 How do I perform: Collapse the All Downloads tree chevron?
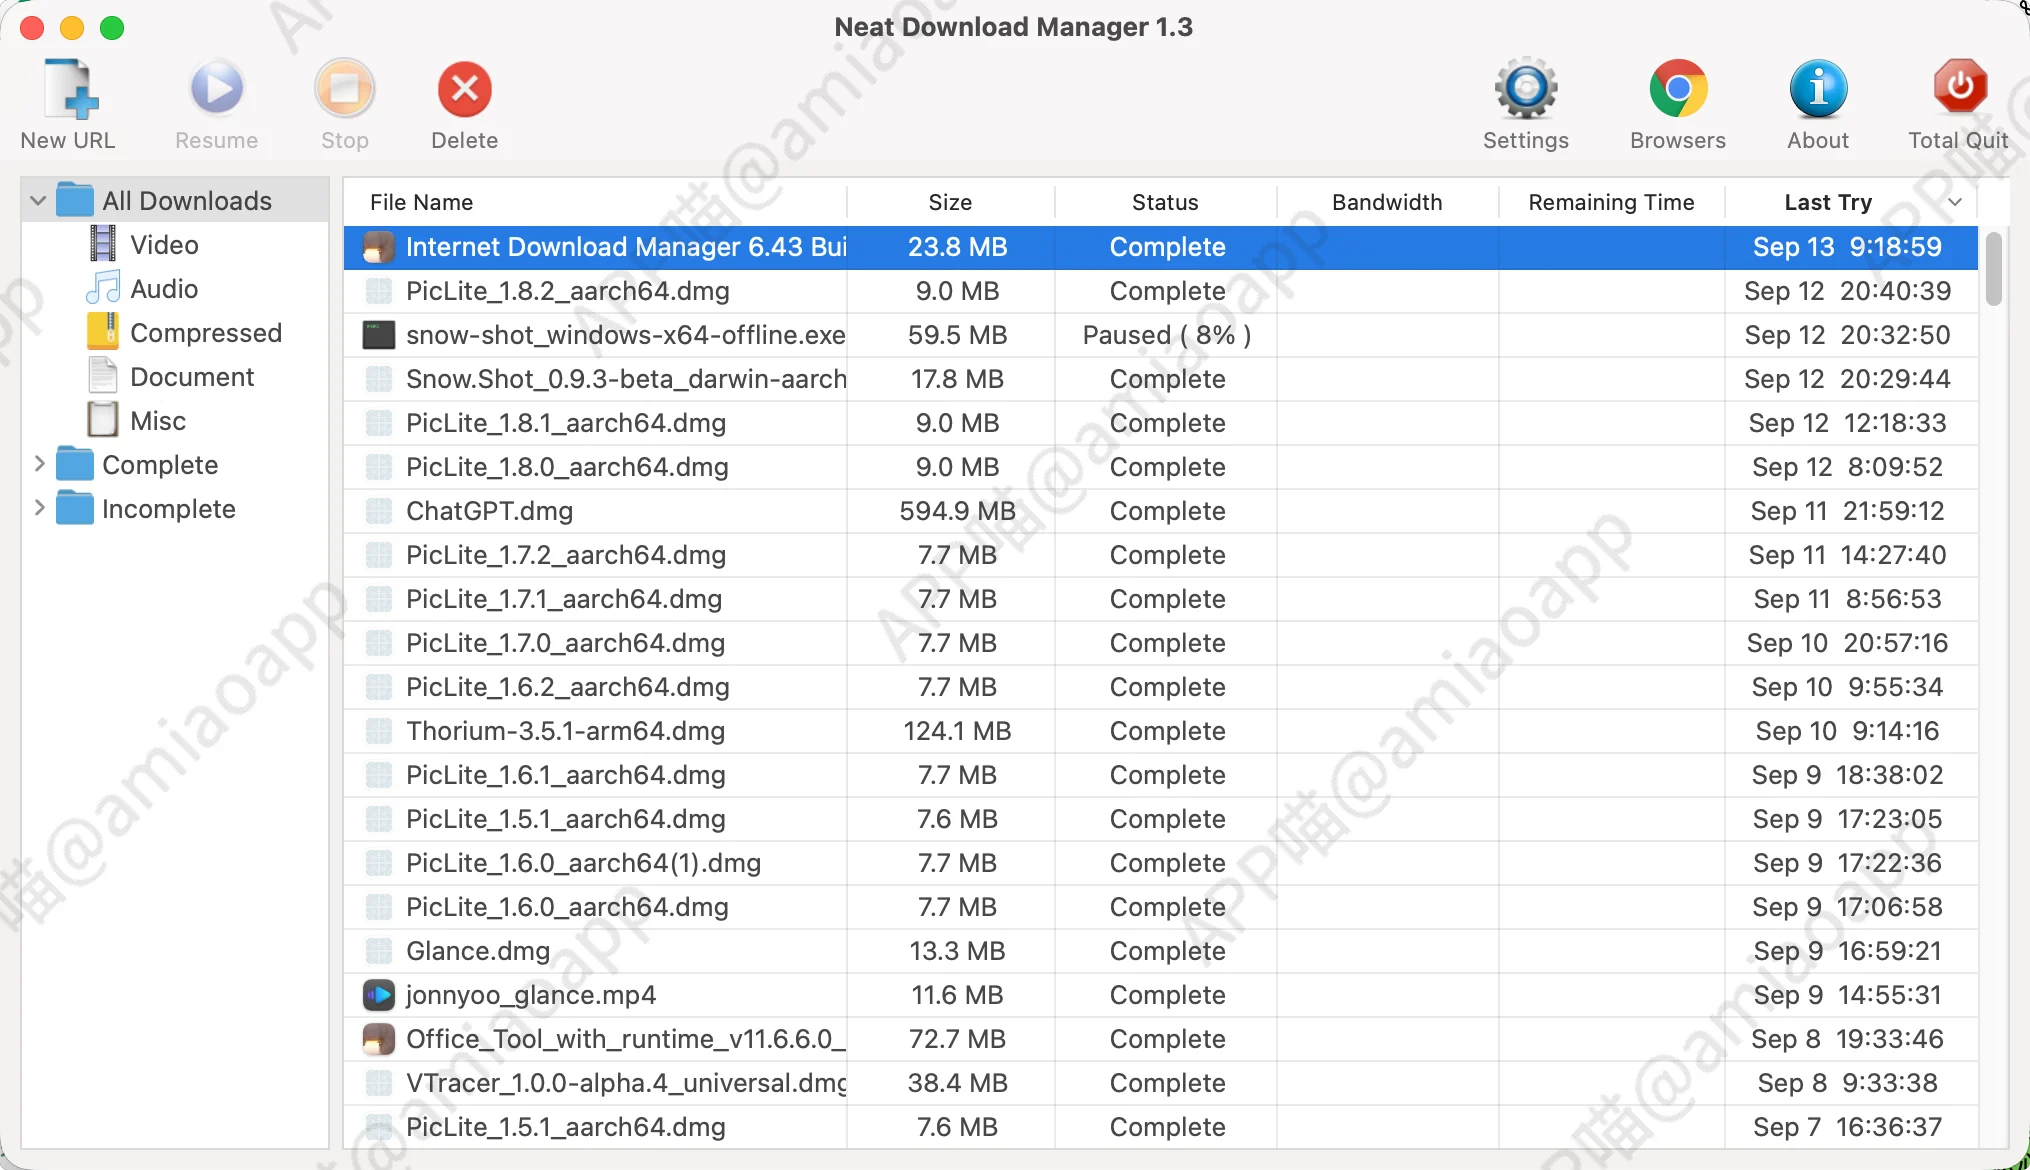pyautogui.click(x=38, y=201)
